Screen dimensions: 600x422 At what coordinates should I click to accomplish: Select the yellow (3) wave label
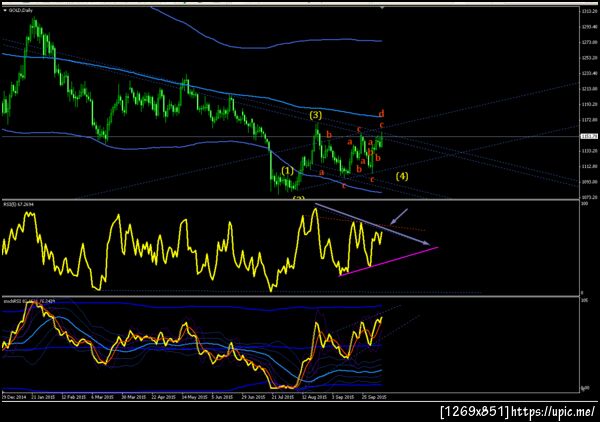pyautogui.click(x=316, y=115)
